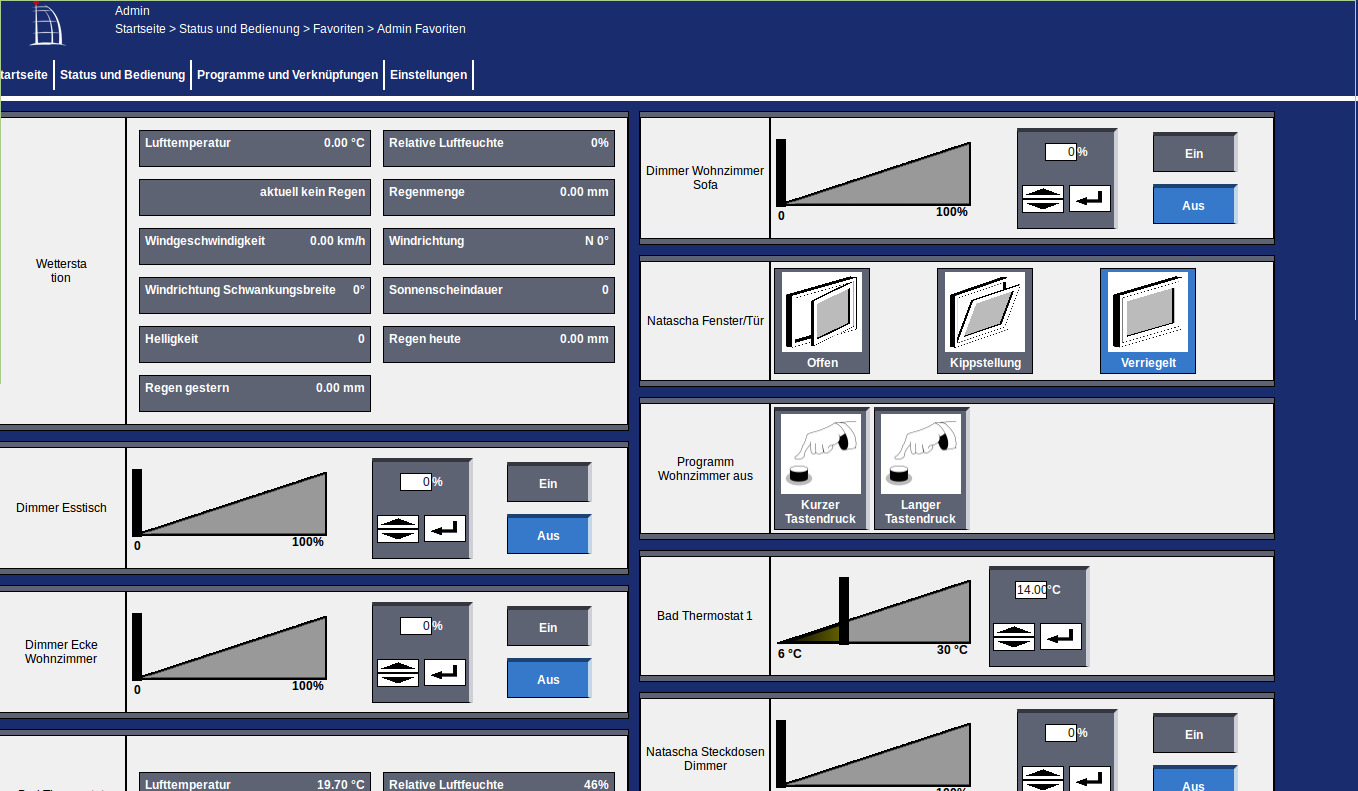Click the Helligkeit field
1358x791 pixels.
pyautogui.click(x=255, y=344)
